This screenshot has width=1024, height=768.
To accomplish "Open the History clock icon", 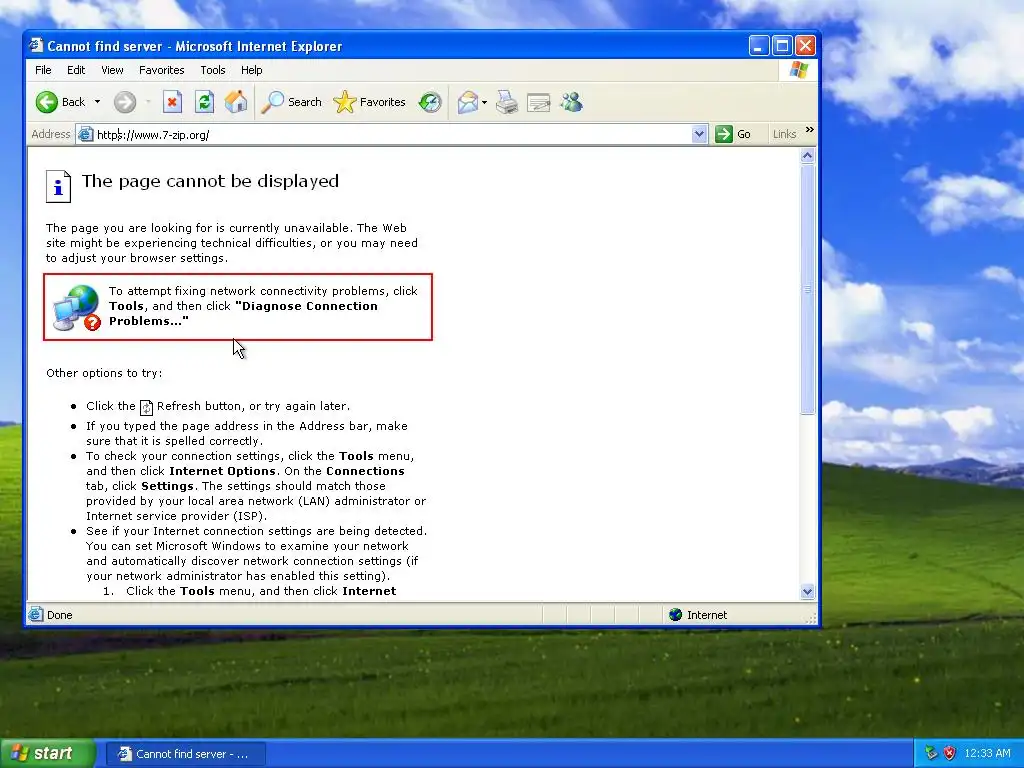I will click(430, 102).
